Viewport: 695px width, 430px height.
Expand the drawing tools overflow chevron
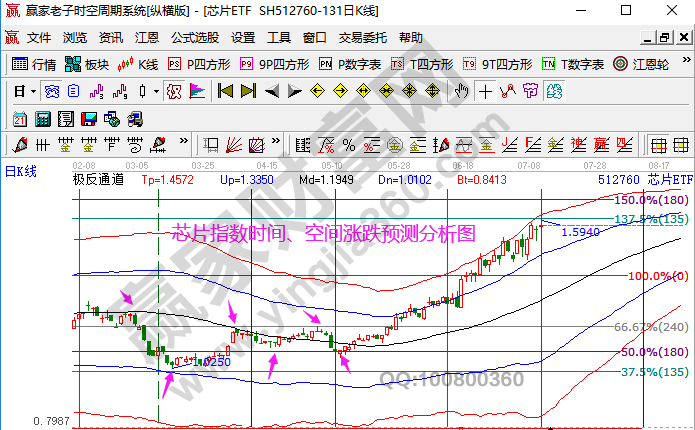[x=186, y=143]
